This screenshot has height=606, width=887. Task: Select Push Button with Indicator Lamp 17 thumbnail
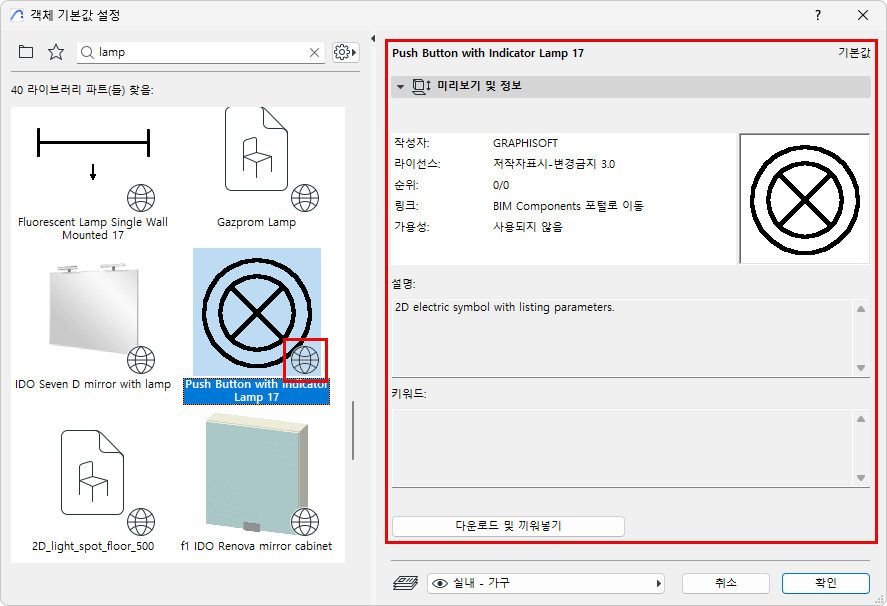[257, 312]
